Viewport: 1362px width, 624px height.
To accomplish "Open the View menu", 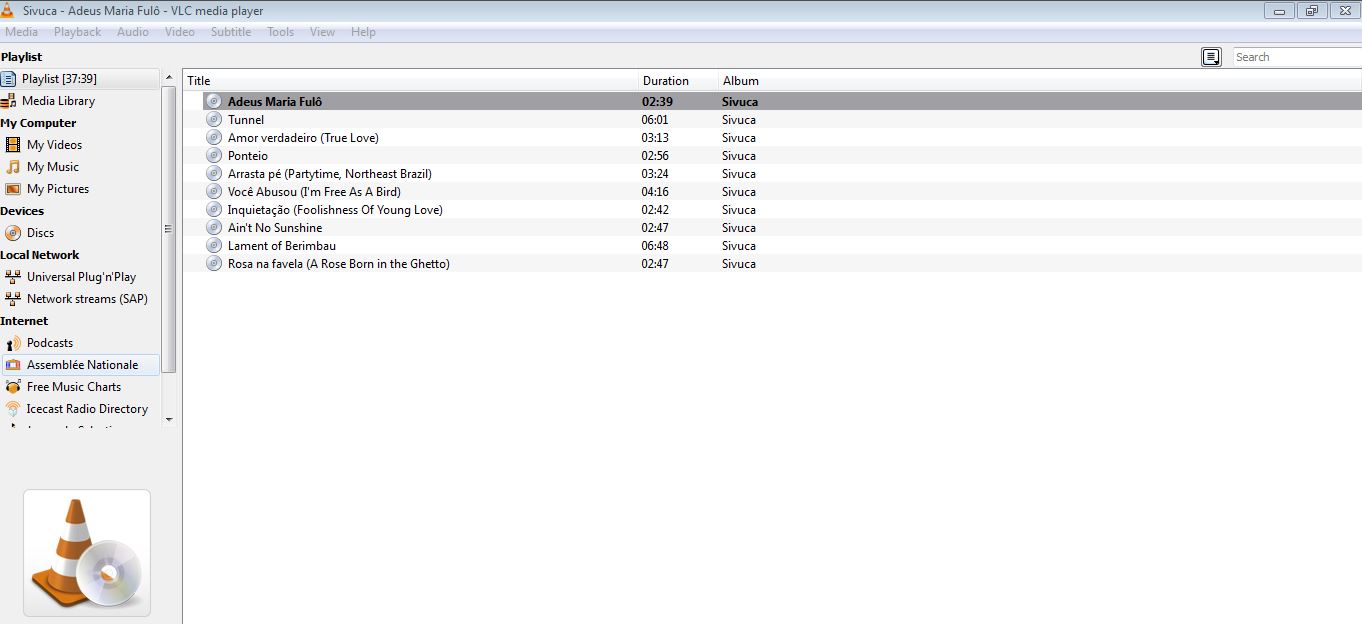I will point(322,32).
